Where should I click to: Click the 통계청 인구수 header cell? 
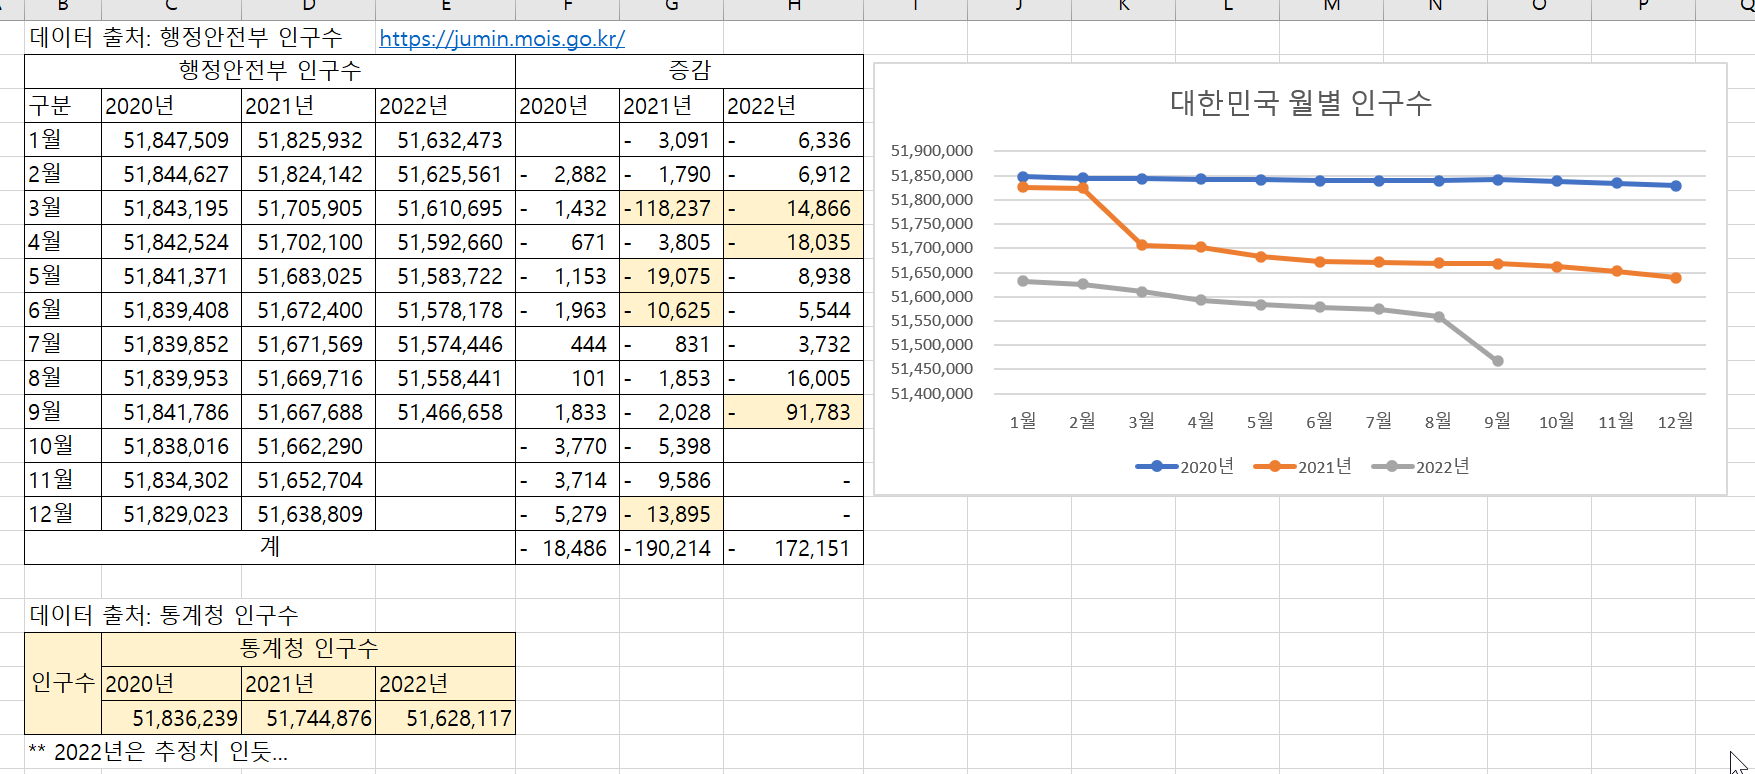pos(308,649)
